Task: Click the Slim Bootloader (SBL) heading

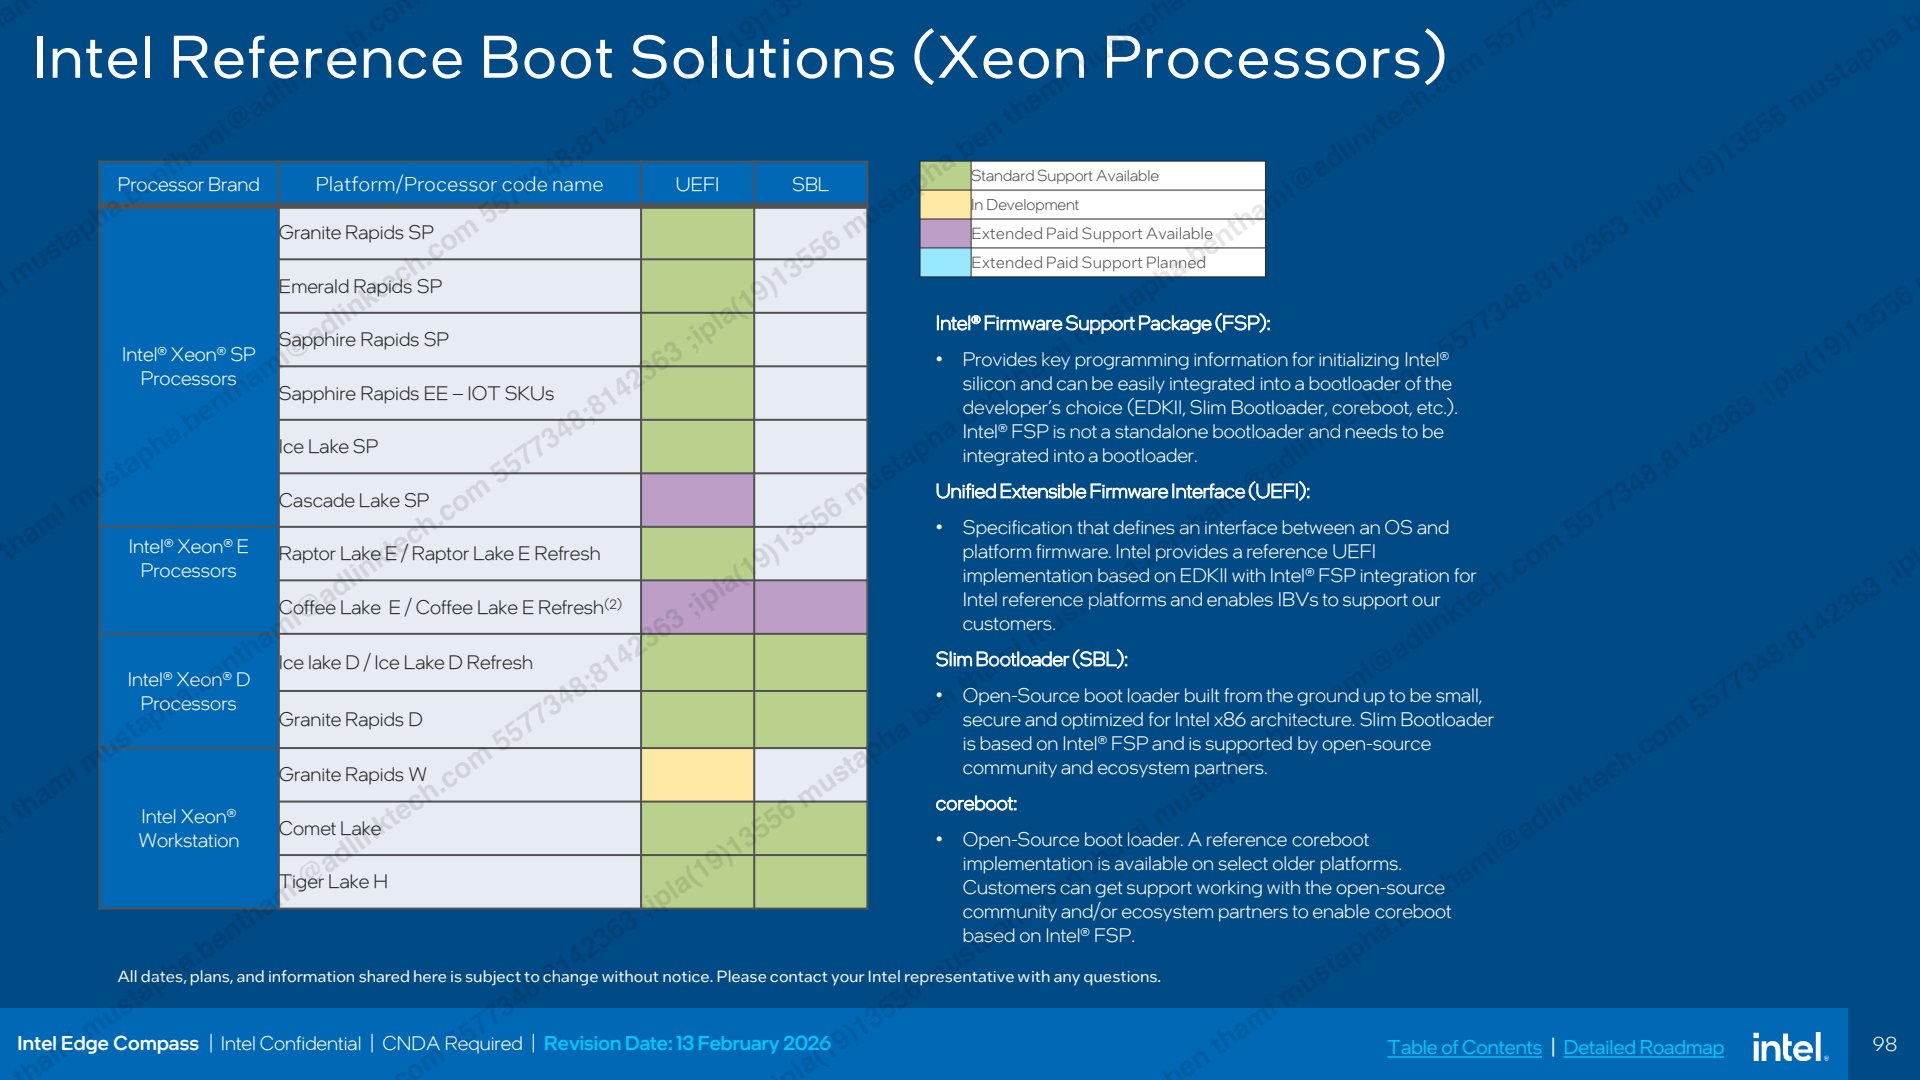Action: [1031, 659]
